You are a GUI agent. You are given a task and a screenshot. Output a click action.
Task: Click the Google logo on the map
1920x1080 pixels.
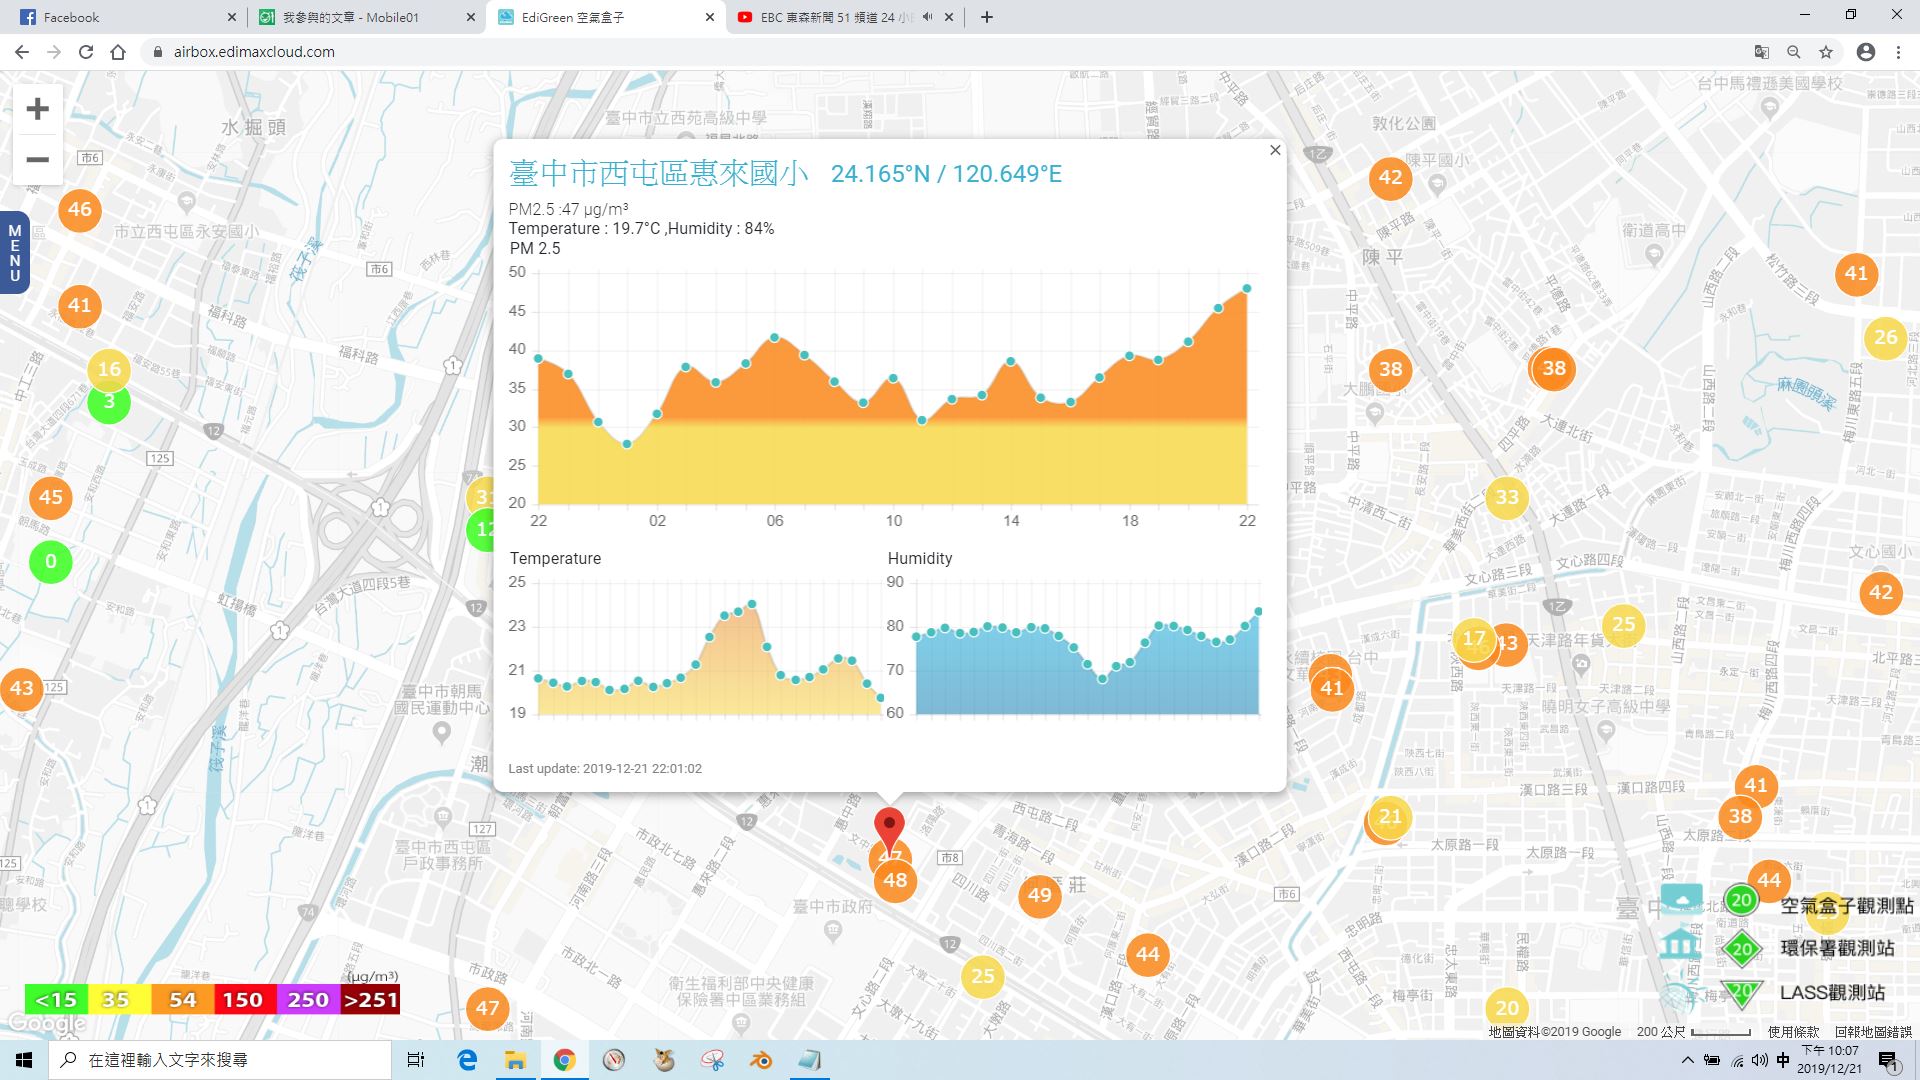[x=47, y=1023]
